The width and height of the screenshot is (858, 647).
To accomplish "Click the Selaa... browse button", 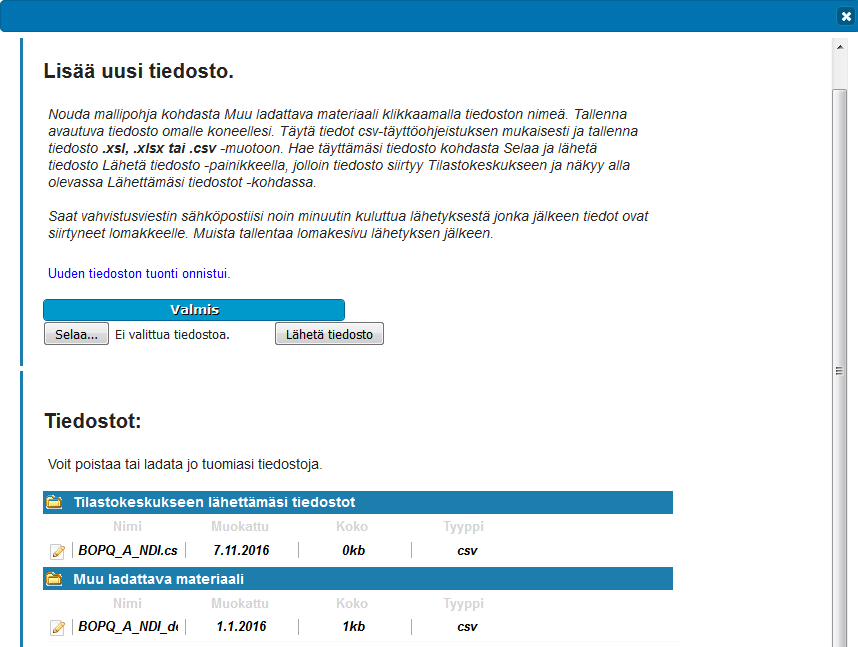I will [77, 334].
